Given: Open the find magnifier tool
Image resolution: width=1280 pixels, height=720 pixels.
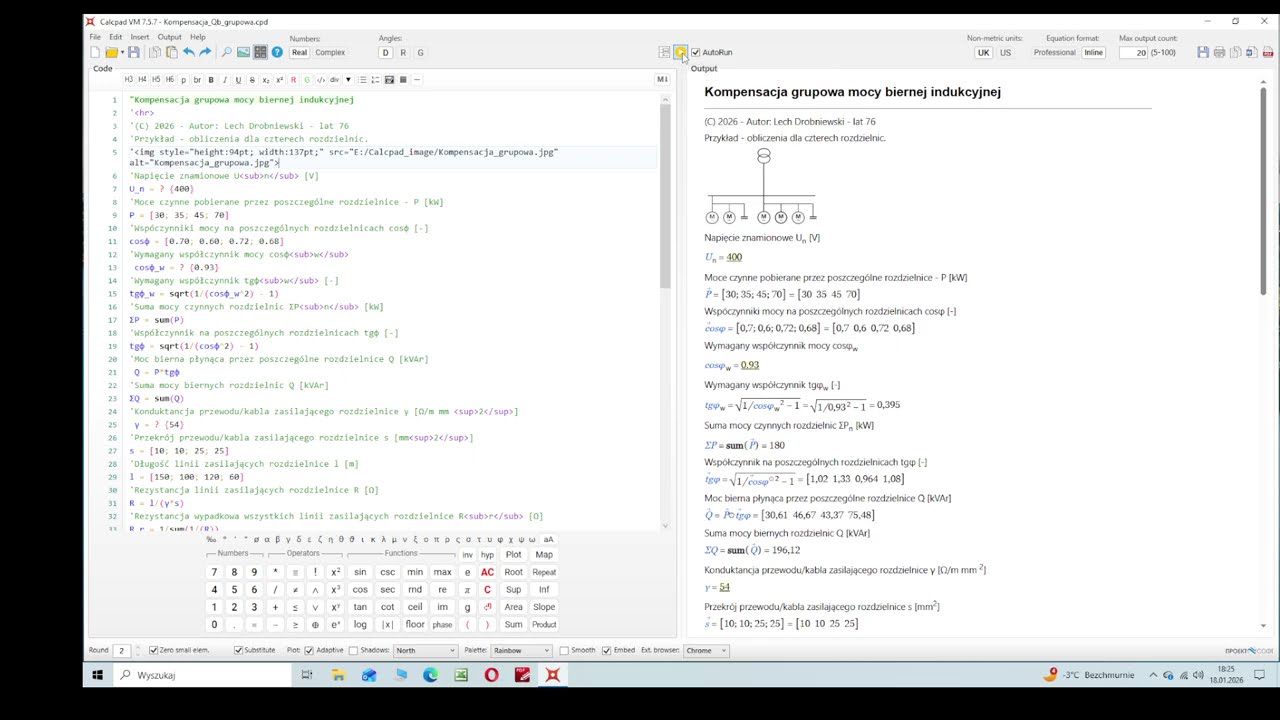Looking at the screenshot, I should (226, 52).
